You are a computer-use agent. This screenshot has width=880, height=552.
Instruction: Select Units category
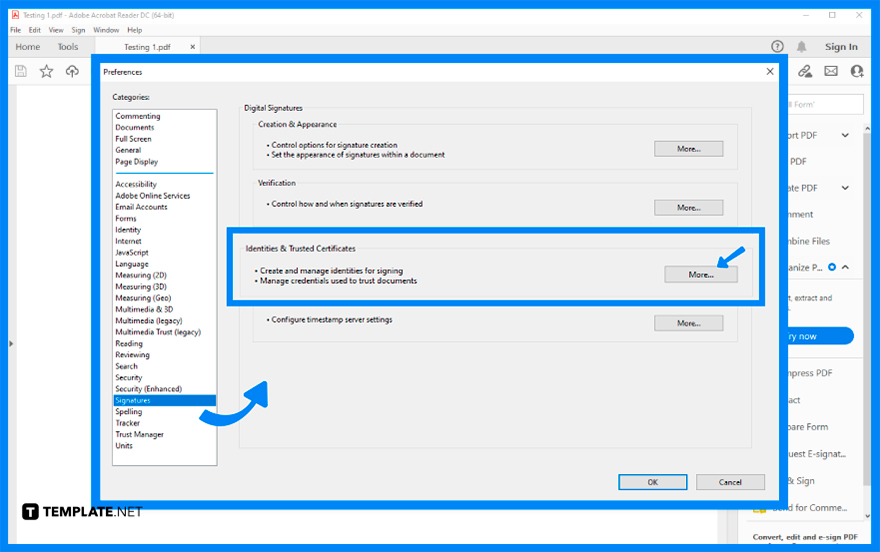[124, 446]
